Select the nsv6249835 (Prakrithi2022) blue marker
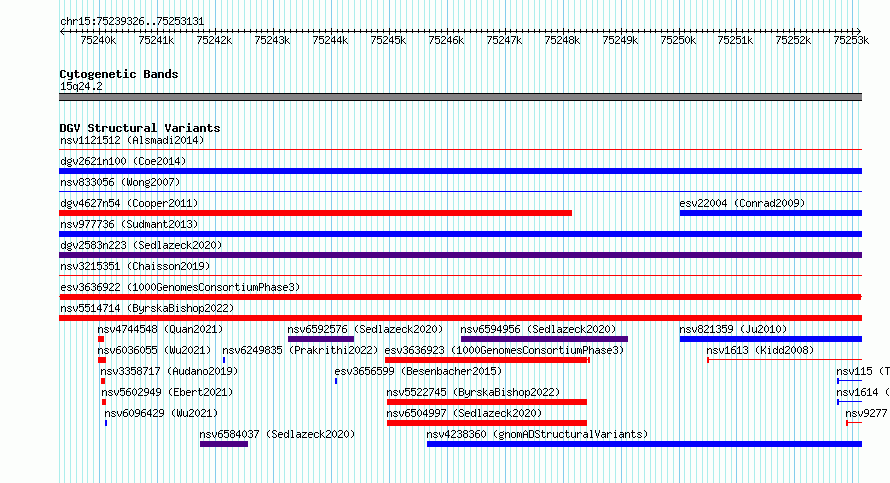This screenshot has height=483, width=890. point(224,360)
